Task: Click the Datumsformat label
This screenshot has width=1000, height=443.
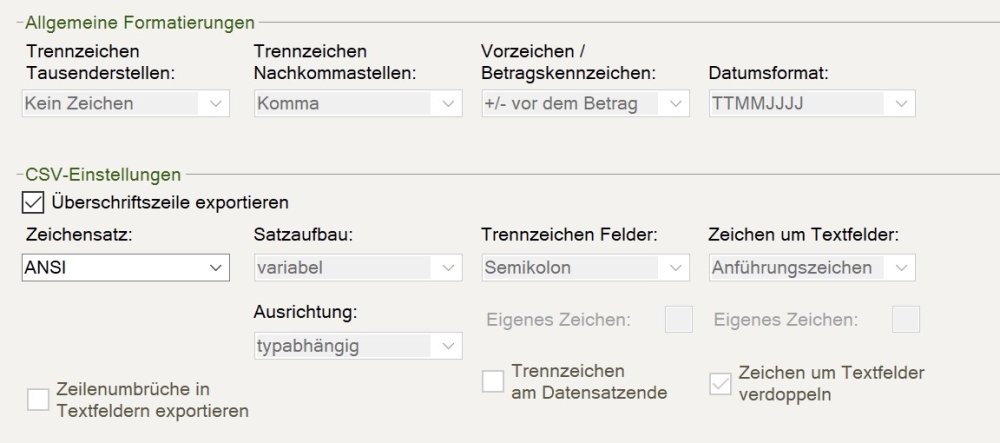Action: (x=770, y=73)
